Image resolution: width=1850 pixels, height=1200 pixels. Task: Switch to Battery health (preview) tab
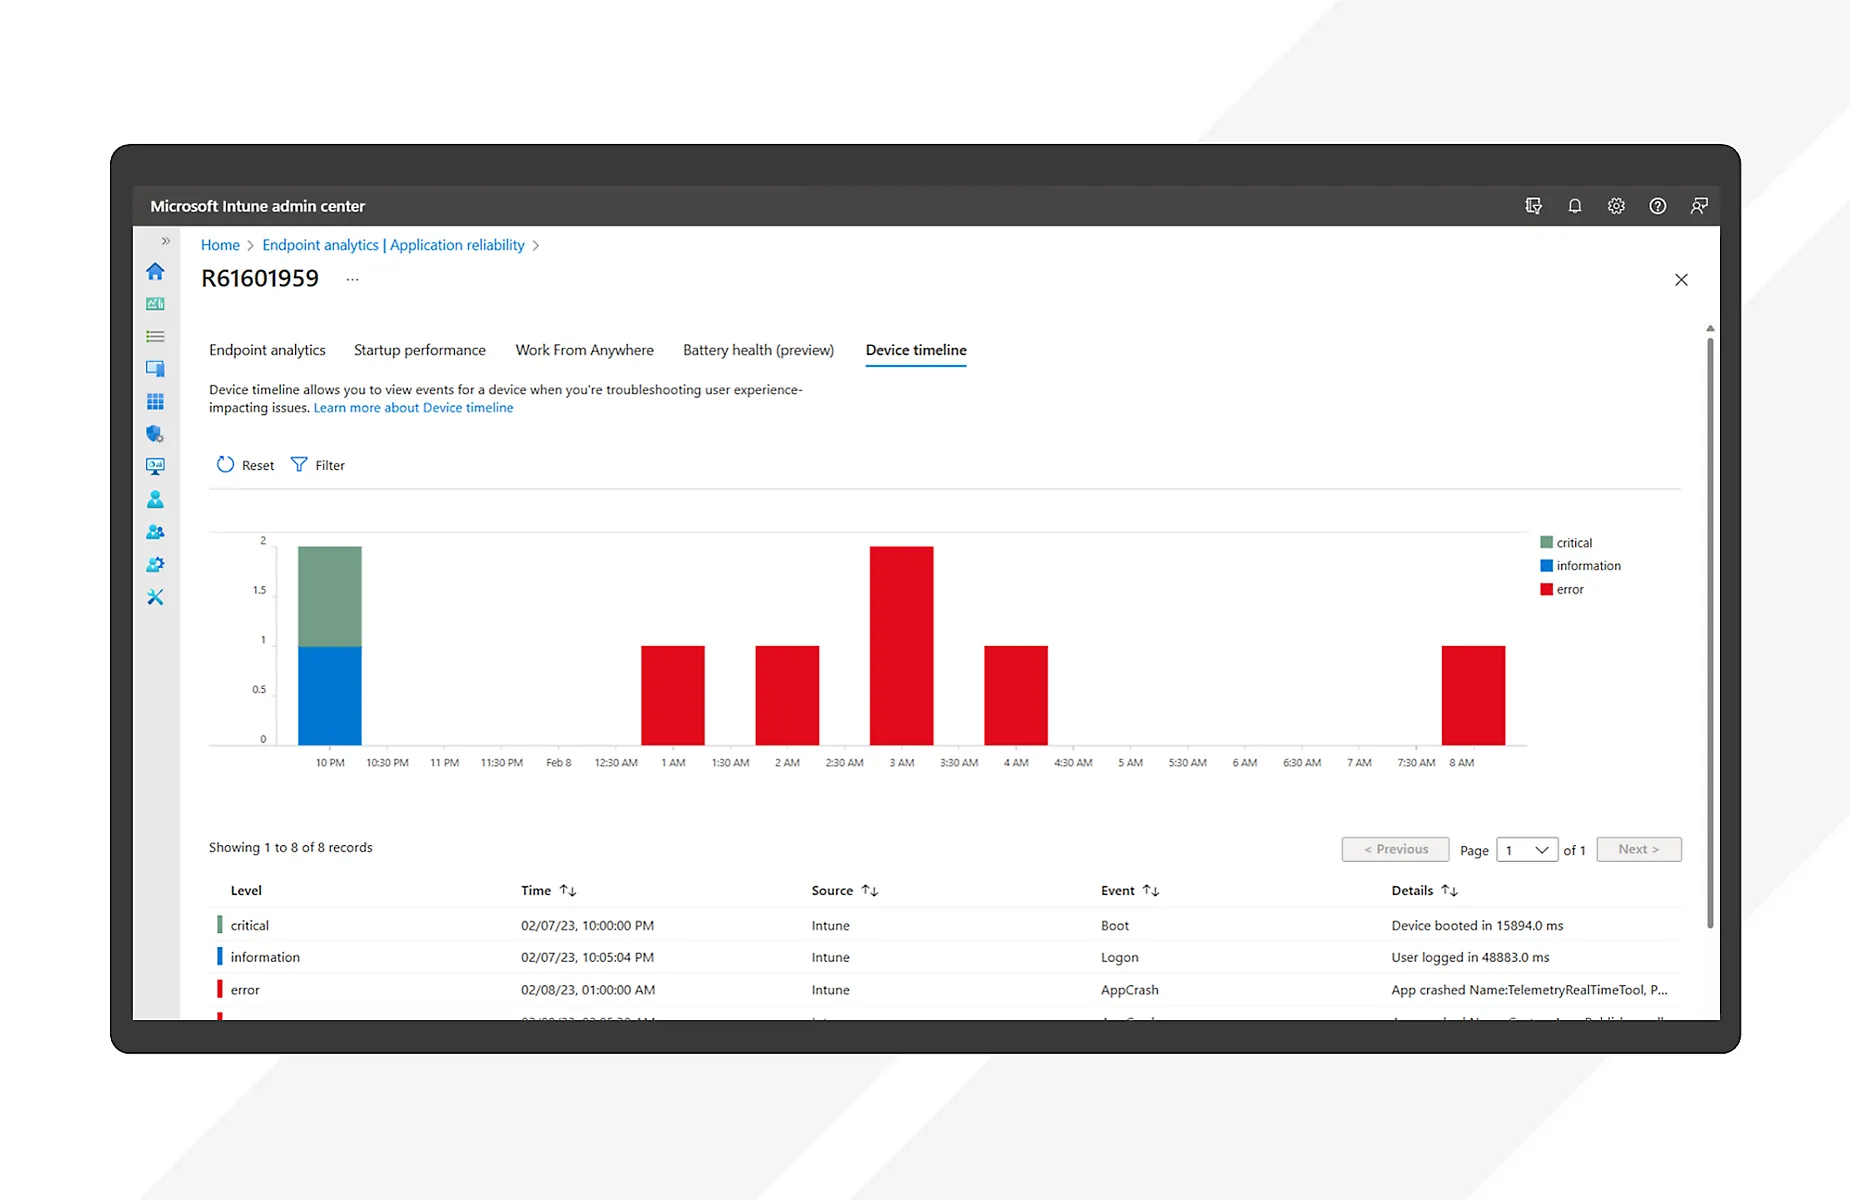[758, 350]
